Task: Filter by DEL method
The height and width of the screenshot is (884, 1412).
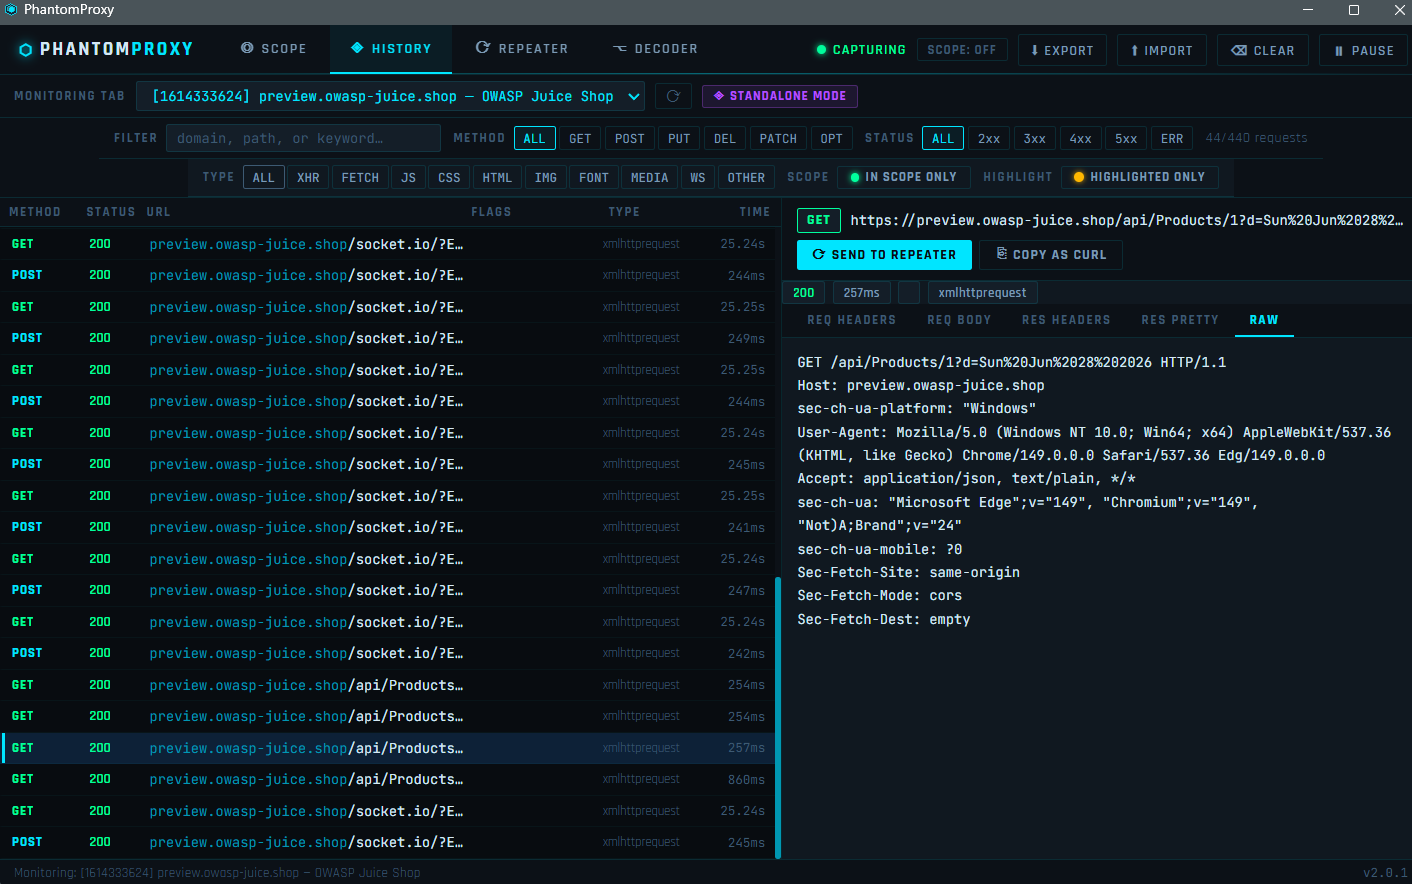Action: point(725,138)
